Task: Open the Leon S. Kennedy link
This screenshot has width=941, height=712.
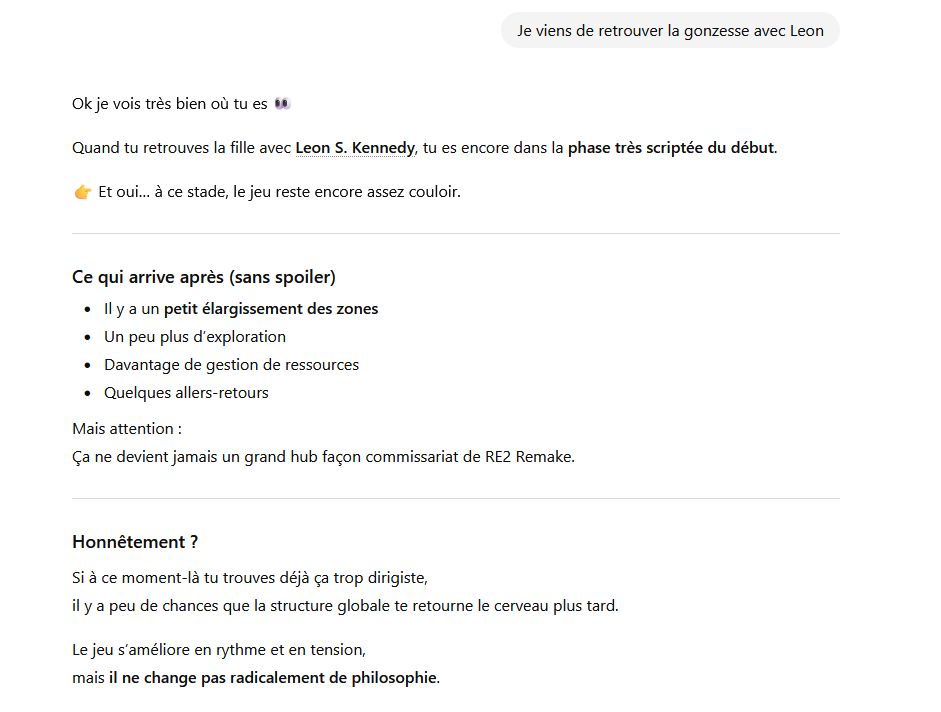Action: click(355, 148)
